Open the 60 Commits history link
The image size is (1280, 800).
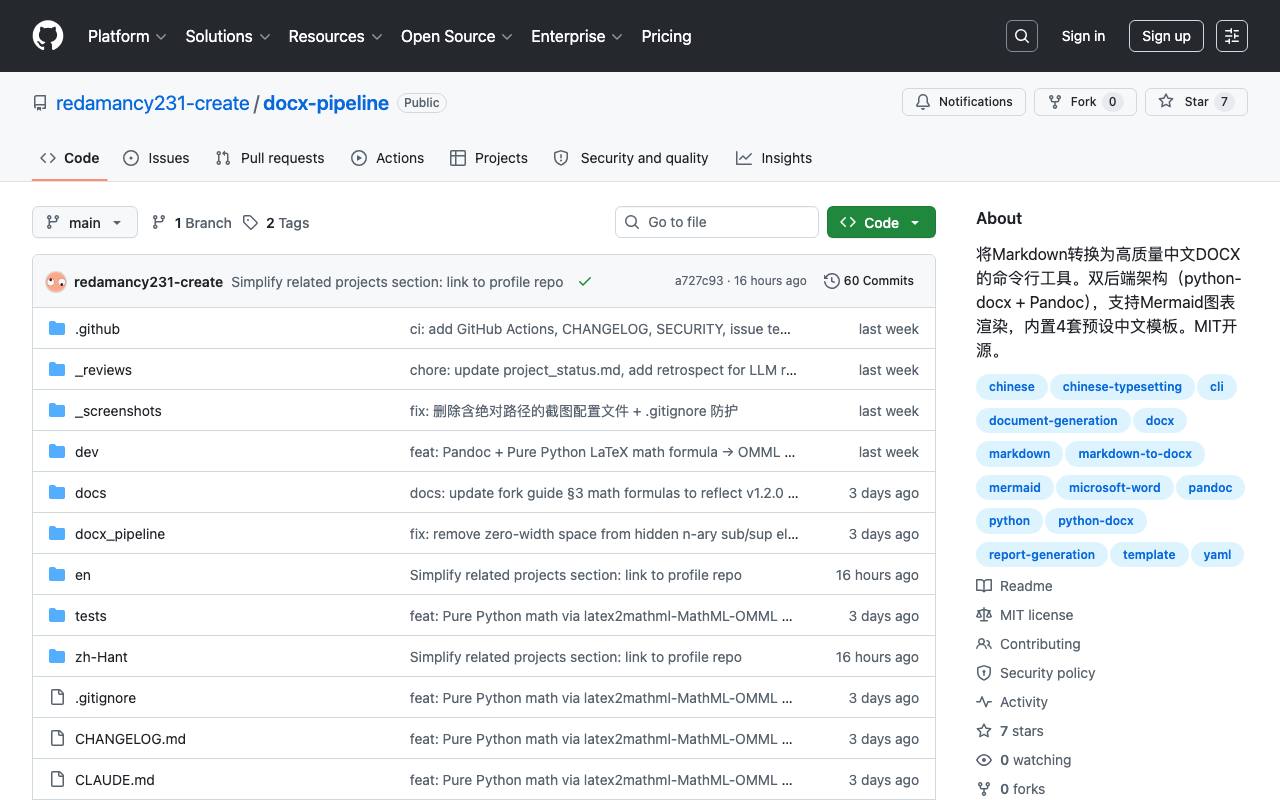pyautogui.click(x=869, y=281)
